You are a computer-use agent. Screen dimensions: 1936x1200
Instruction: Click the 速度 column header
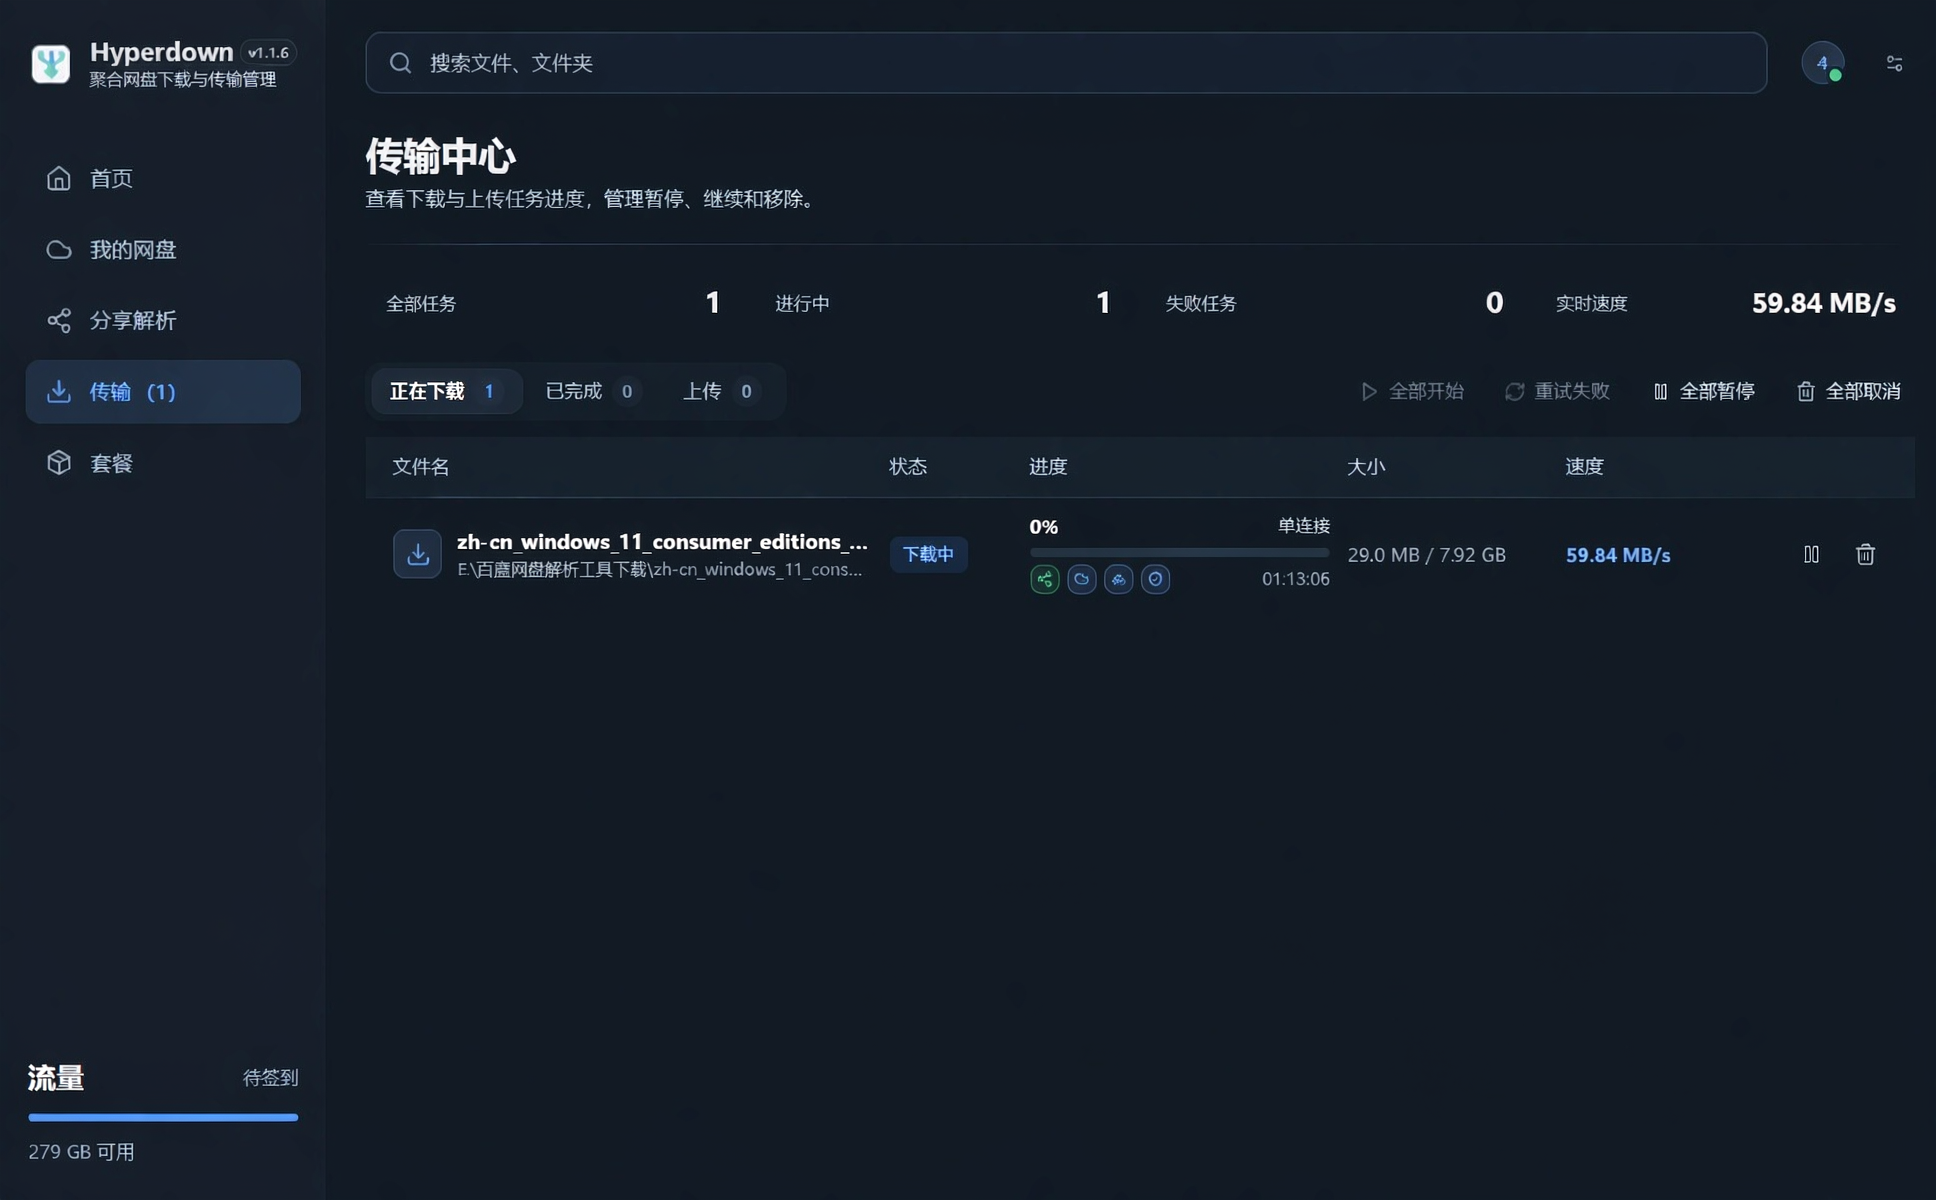(x=1584, y=467)
